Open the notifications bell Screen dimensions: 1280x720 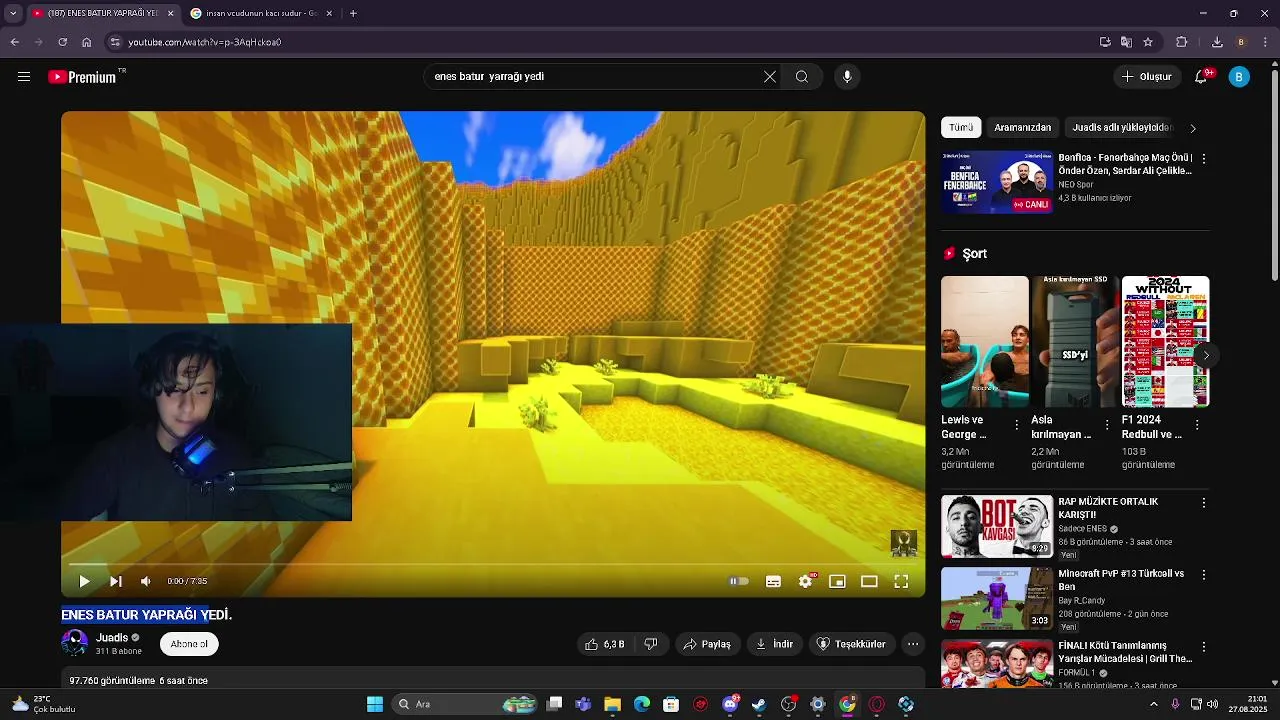coord(1201,77)
